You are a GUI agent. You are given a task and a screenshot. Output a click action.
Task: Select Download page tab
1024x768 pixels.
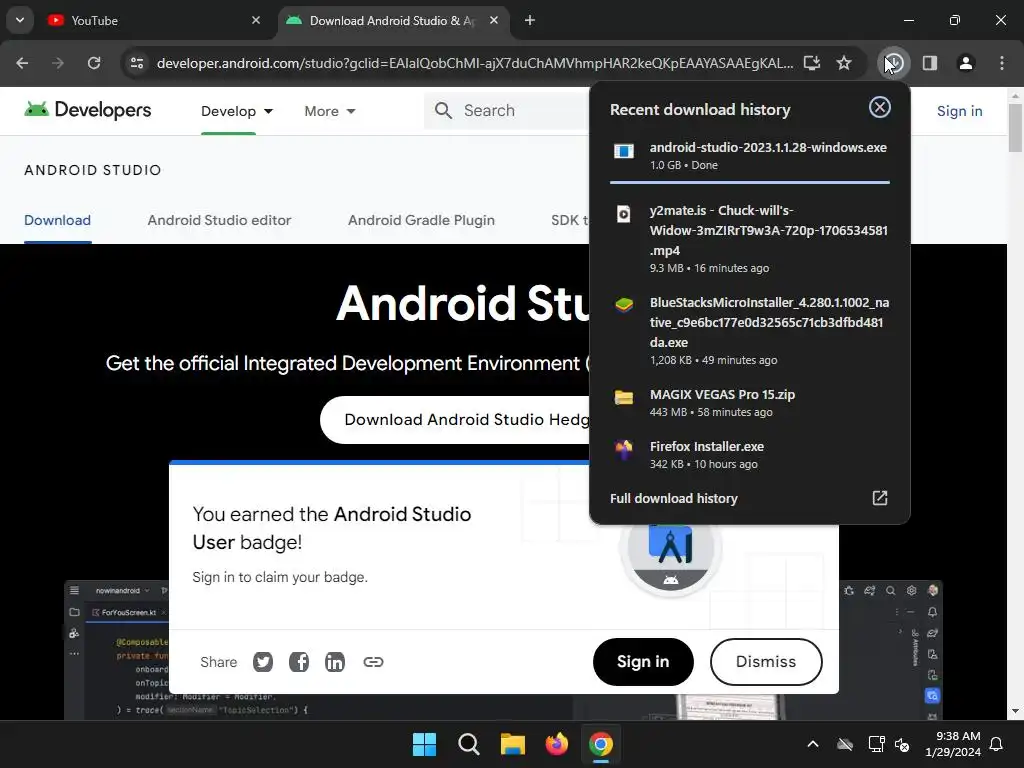coord(57,220)
